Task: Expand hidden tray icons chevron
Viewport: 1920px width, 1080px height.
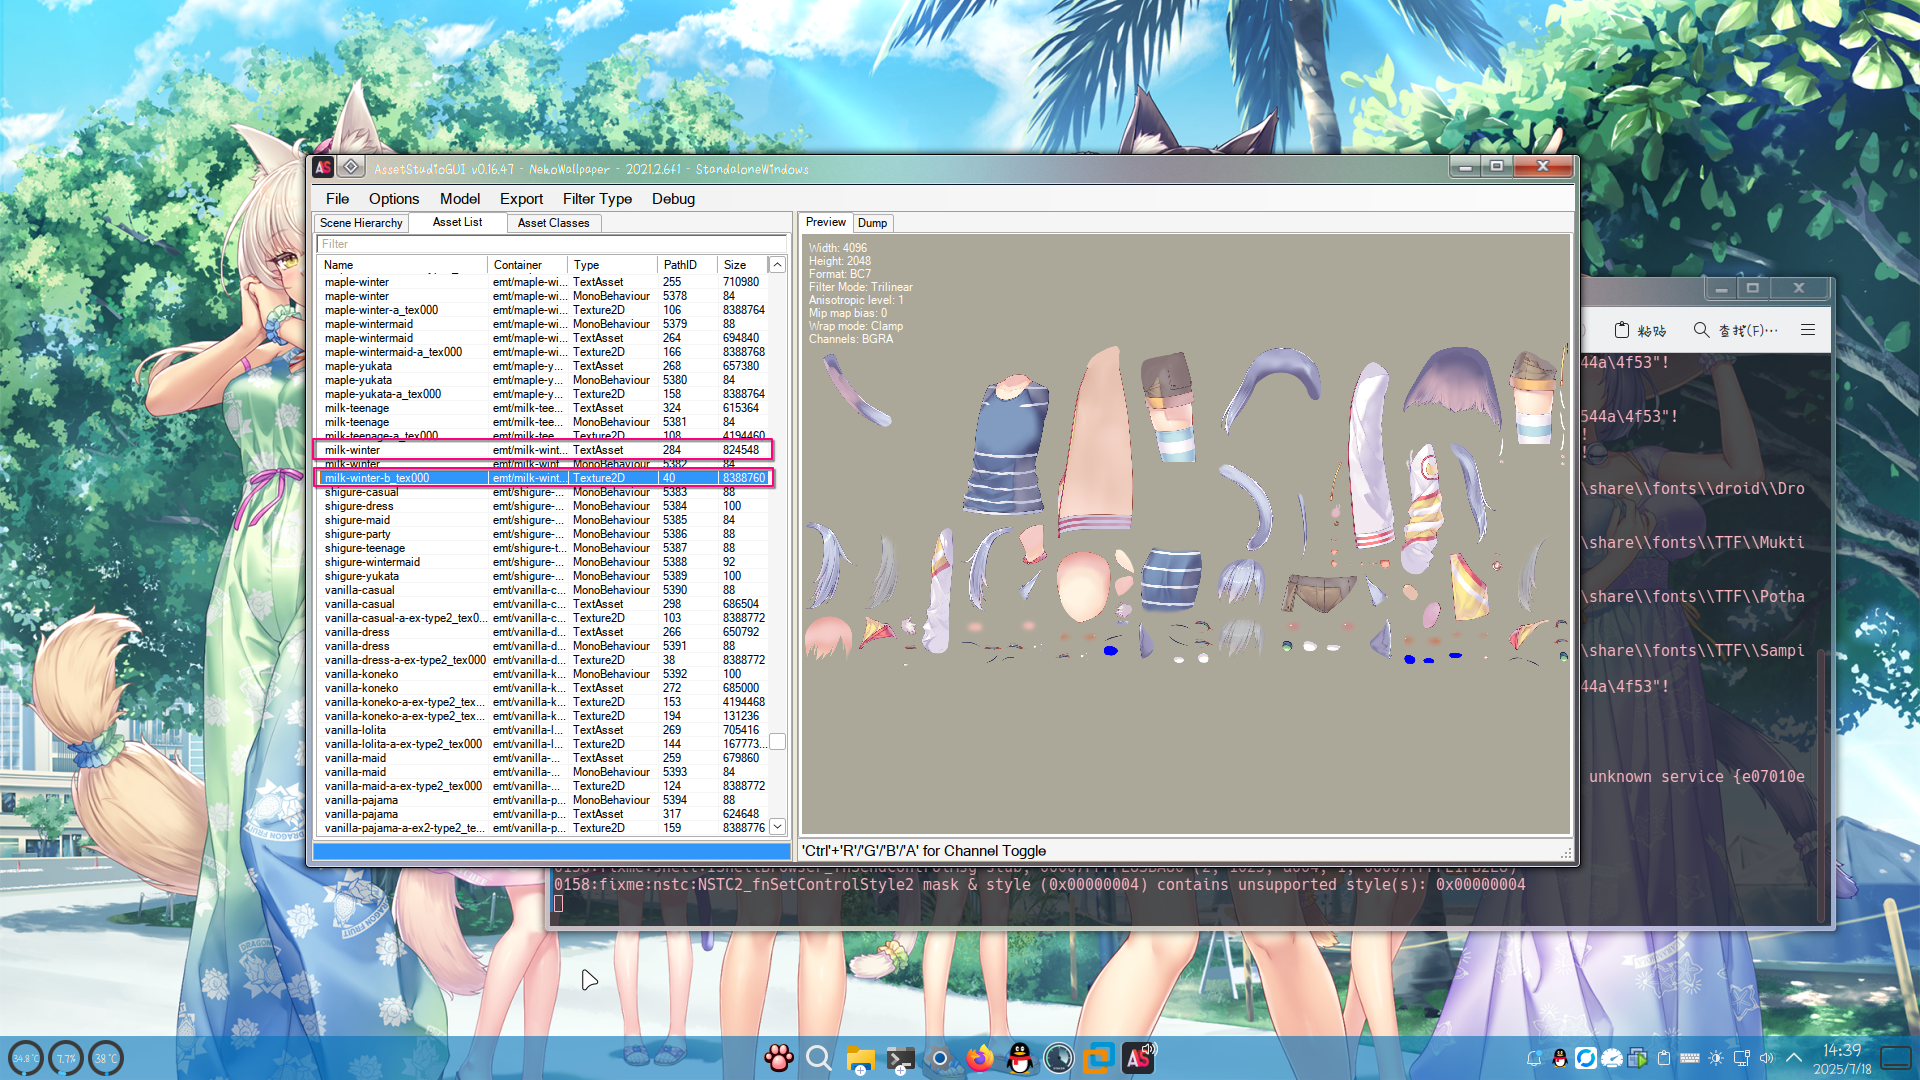Action: (1794, 1058)
